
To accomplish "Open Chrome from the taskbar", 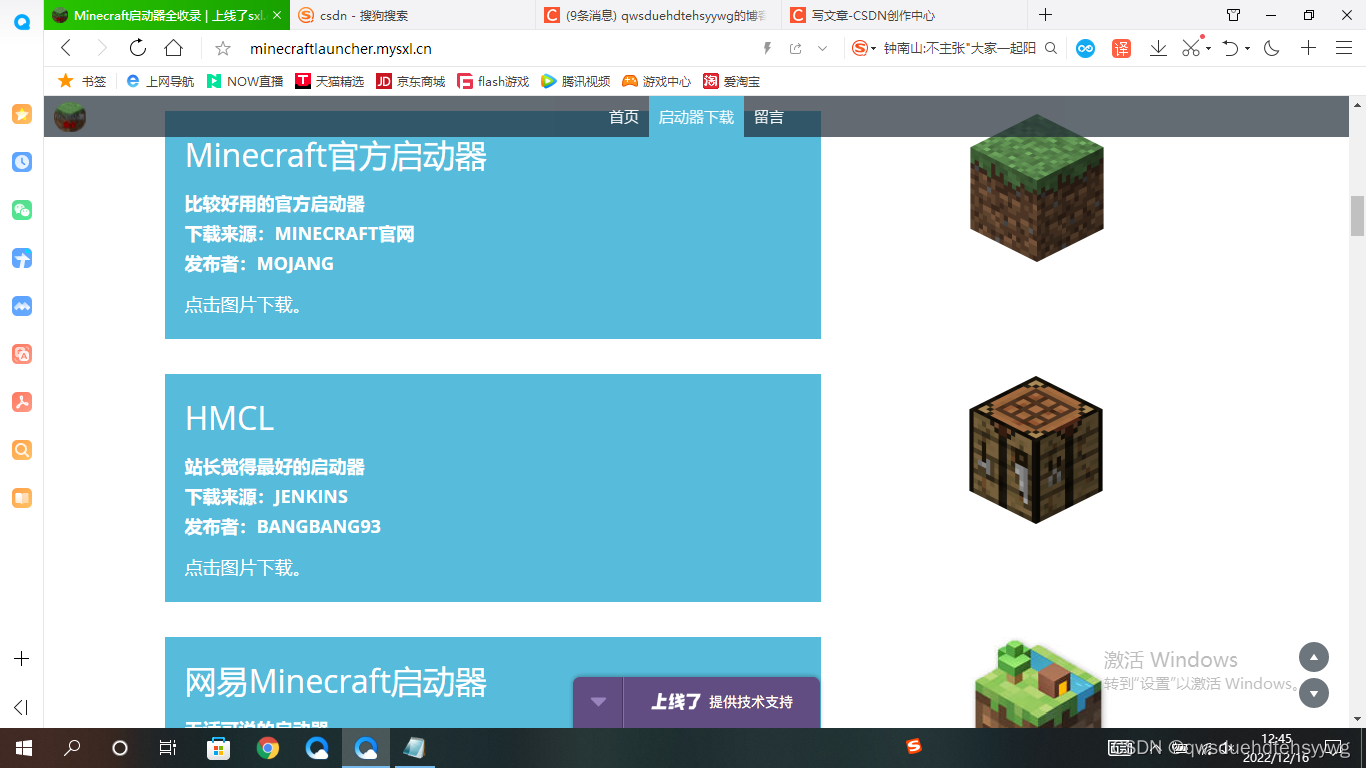I will coord(267,748).
